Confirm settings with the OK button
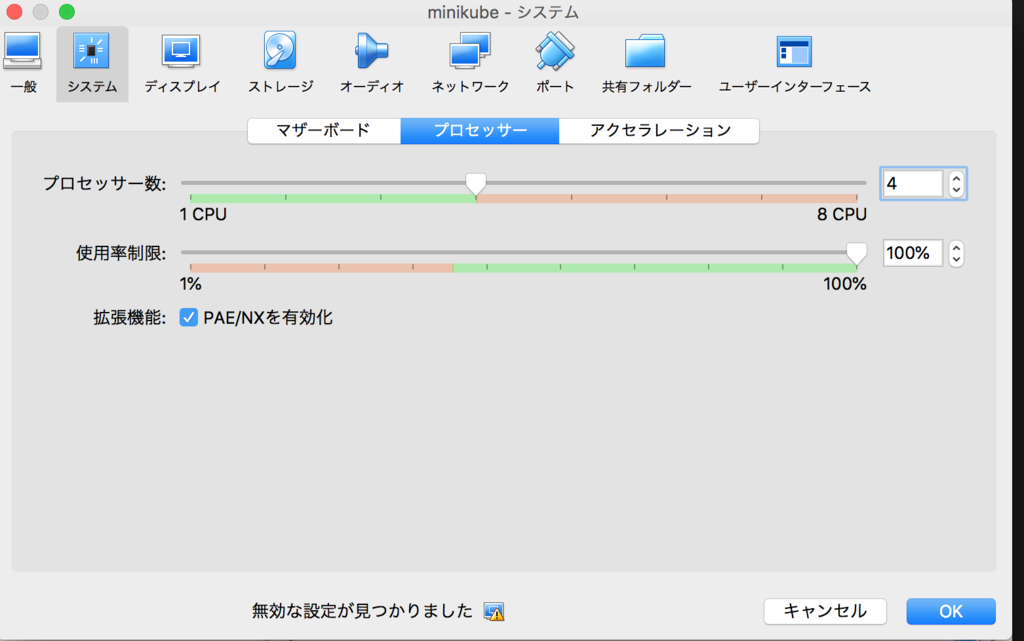 [951, 612]
